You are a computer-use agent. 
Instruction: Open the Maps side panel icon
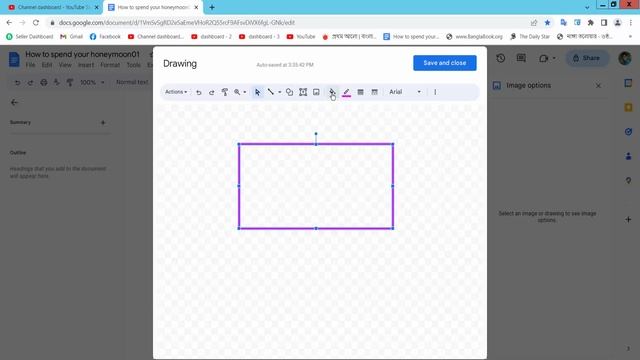click(x=628, y=180)
